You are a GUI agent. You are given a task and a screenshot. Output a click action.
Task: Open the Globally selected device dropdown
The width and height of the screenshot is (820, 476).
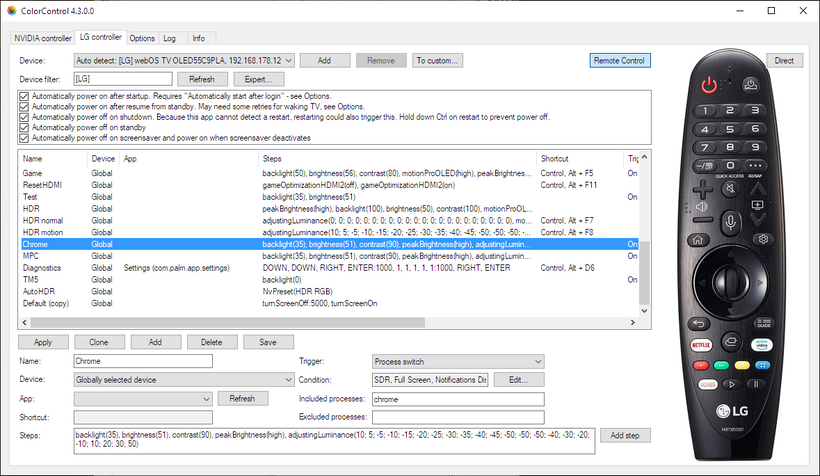point(288,380)
